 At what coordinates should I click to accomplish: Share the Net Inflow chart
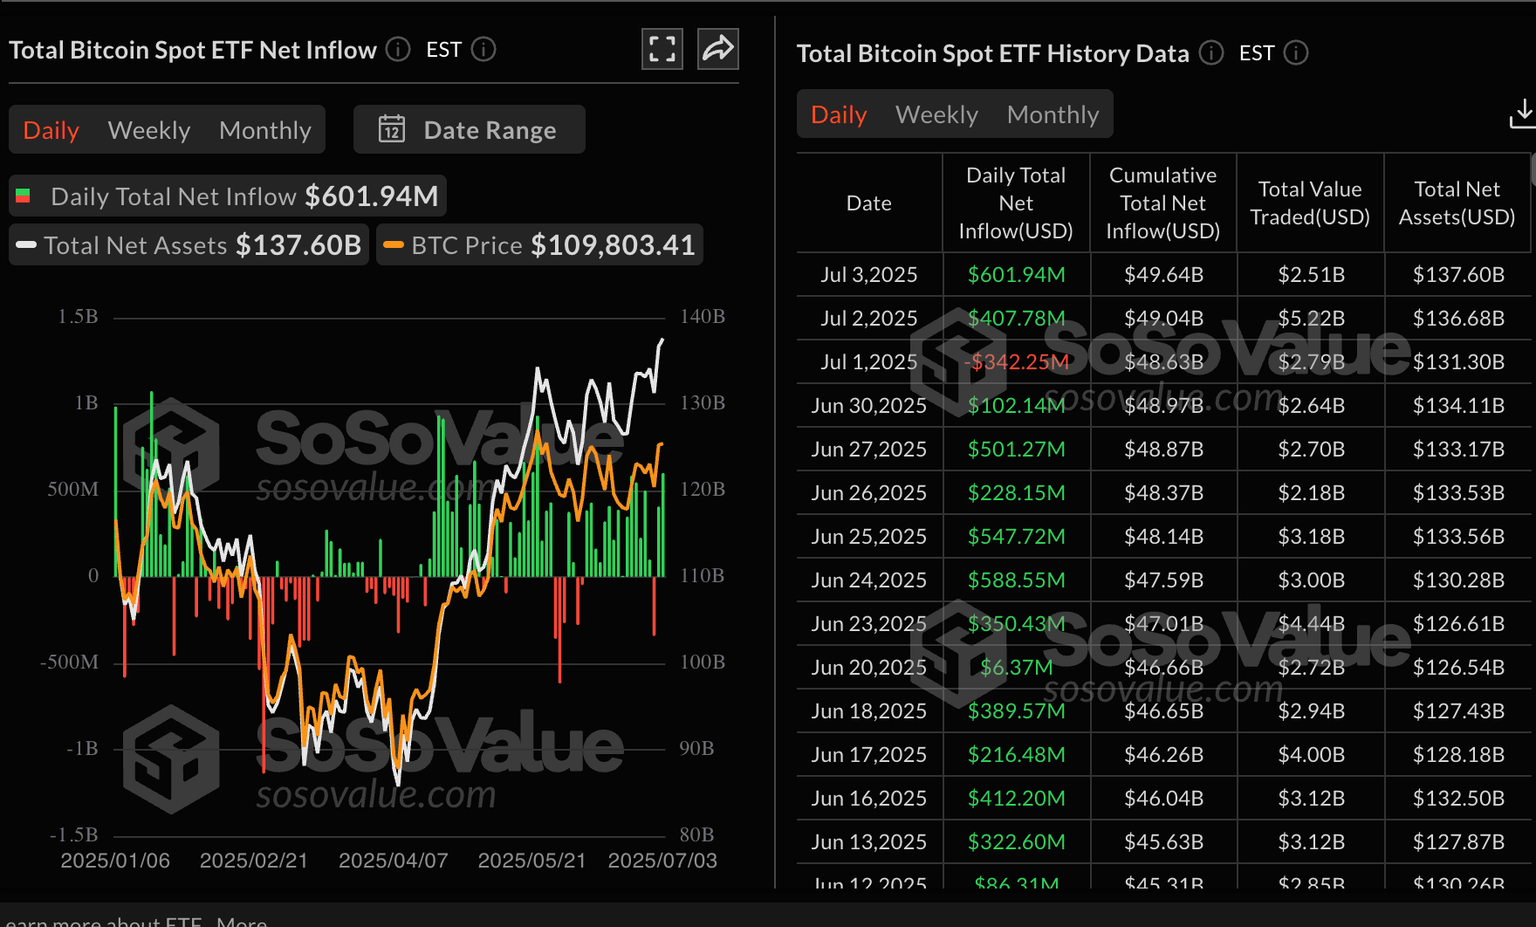718,49
